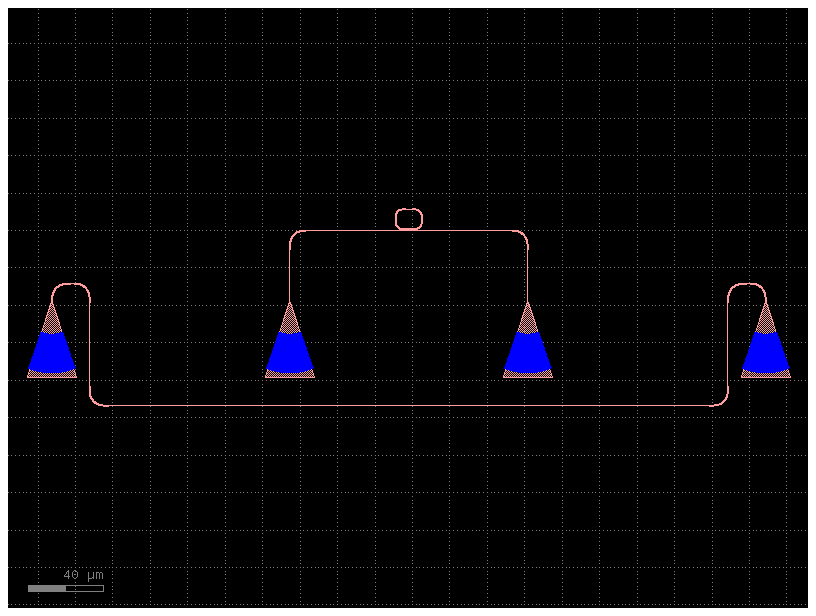The width and height of the screenshot is (816, 616).
Task: Click the rightmost blue grating coupler
Action: 766,350
